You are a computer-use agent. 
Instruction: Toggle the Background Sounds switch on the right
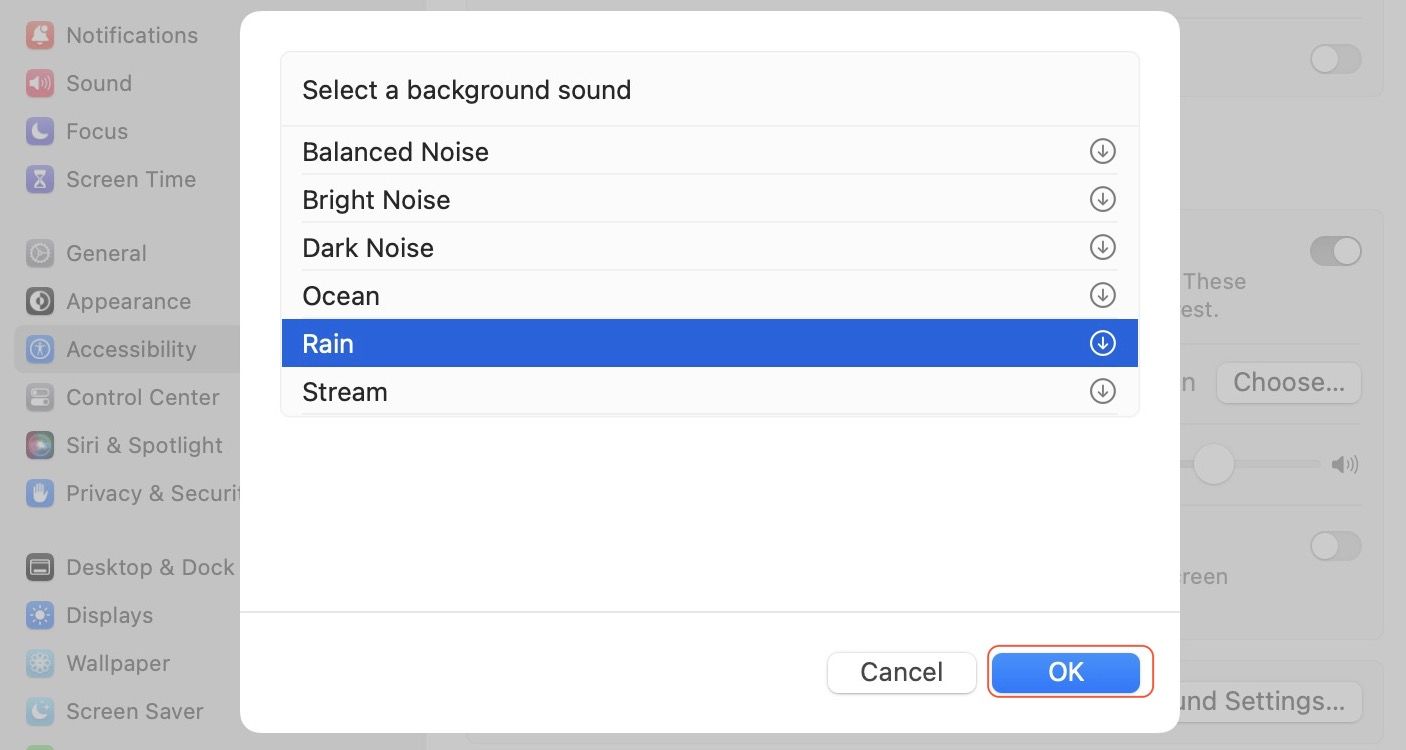(x=1335, y=251)
